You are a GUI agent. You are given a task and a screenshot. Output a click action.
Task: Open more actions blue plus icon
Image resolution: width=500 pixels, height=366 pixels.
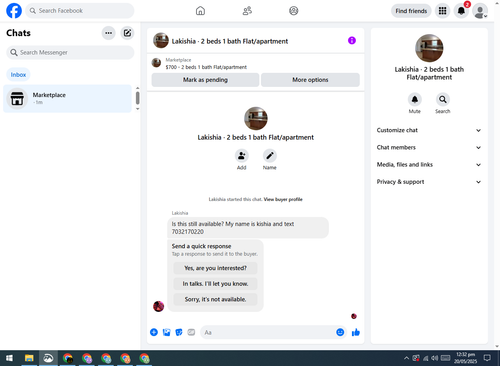click(x=154, y=332)
